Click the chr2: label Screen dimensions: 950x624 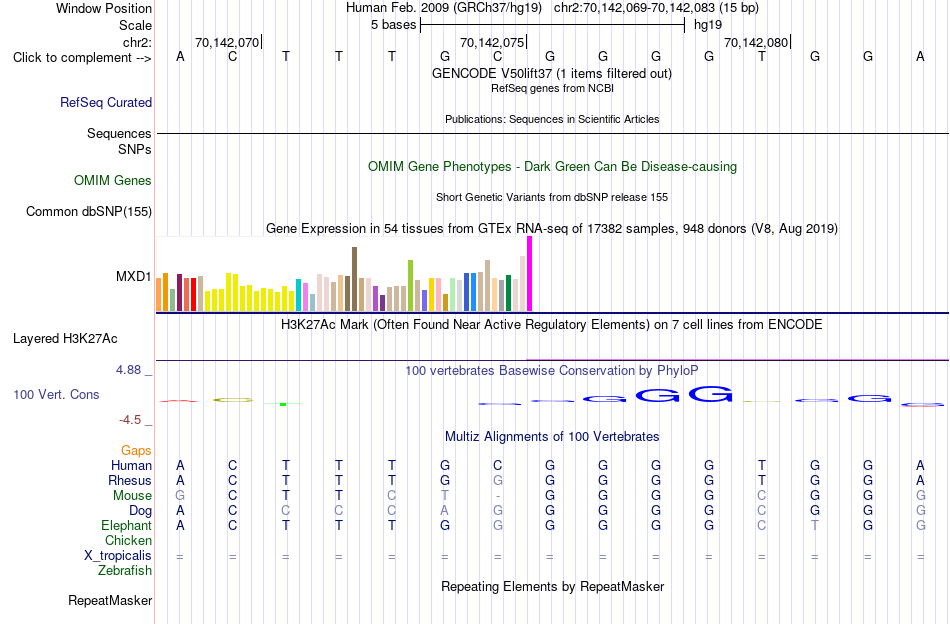(137, 42)
